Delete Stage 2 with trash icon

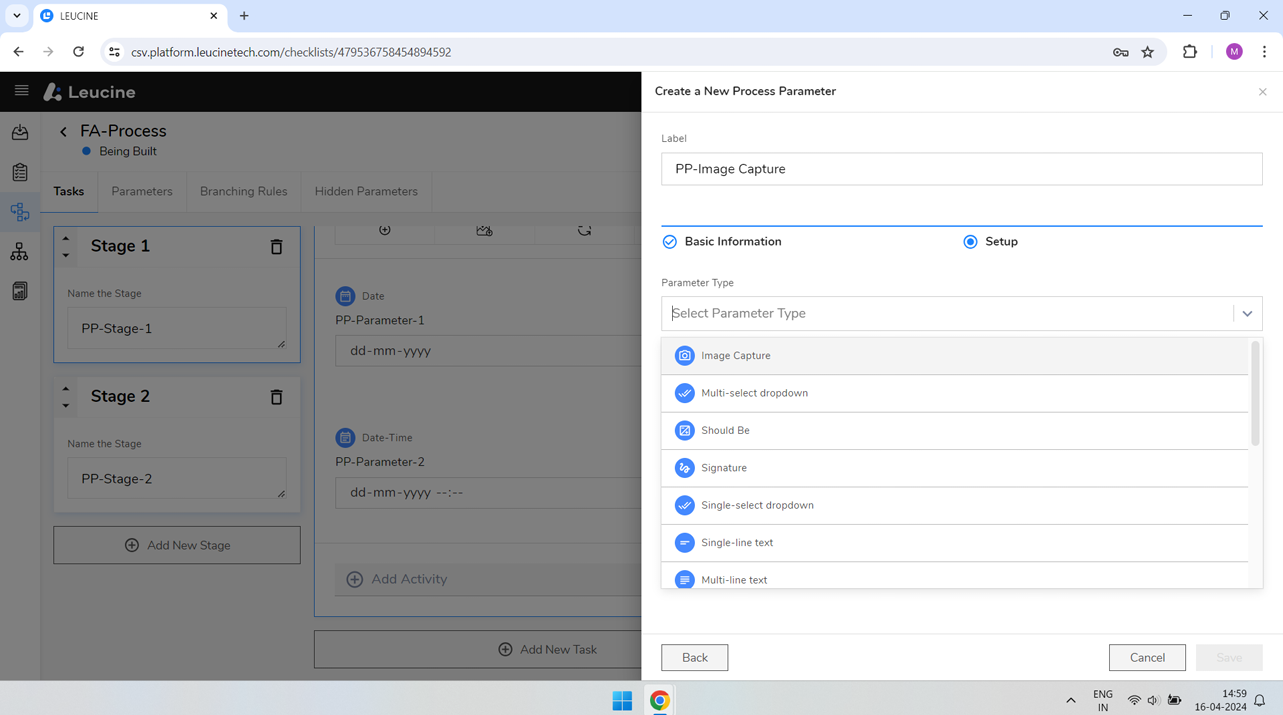click(277, 397)
